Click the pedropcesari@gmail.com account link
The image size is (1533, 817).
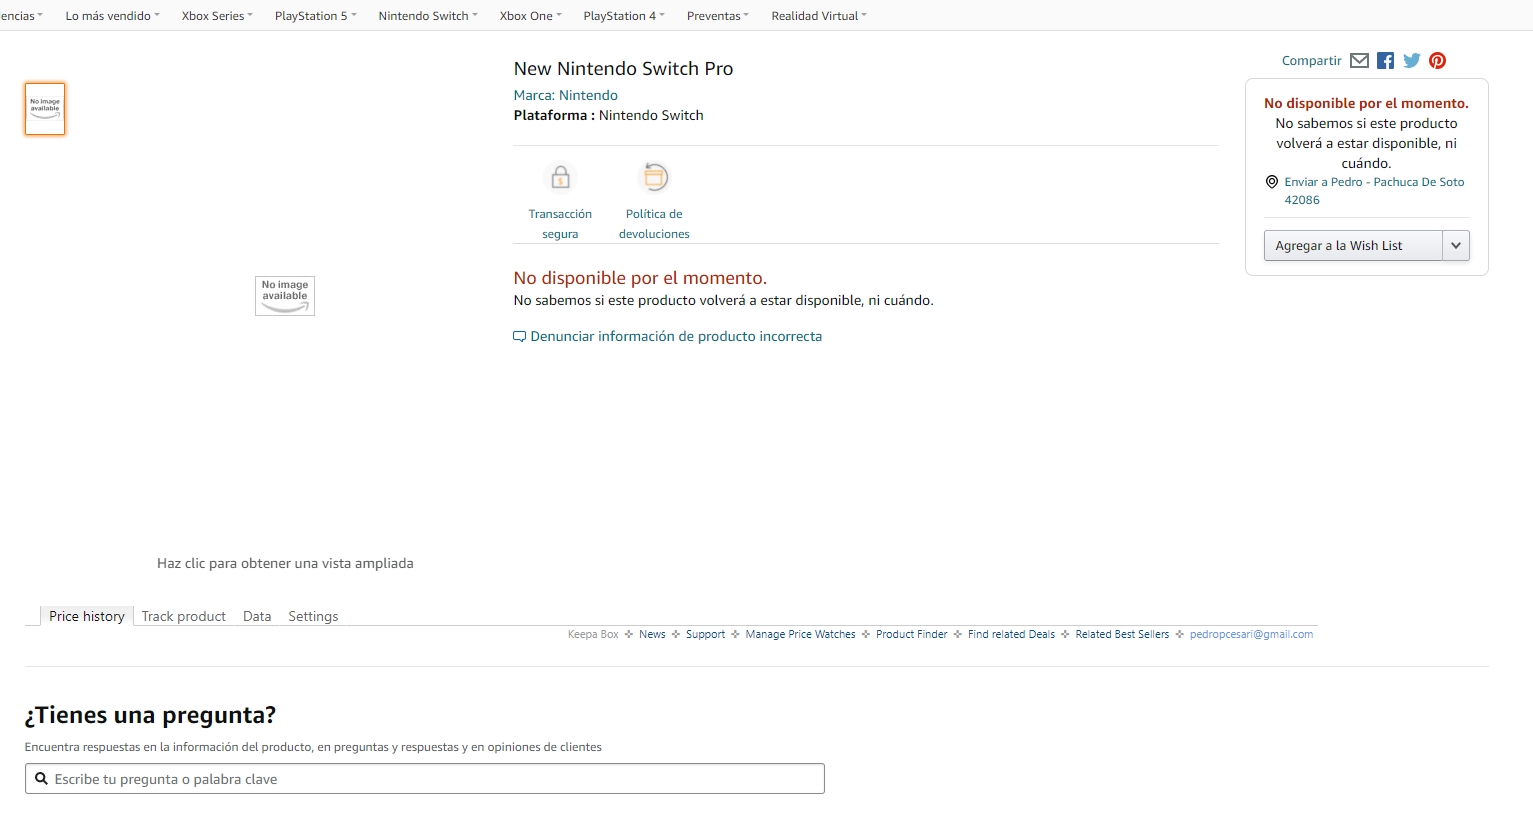click(x=1251, y=634)
